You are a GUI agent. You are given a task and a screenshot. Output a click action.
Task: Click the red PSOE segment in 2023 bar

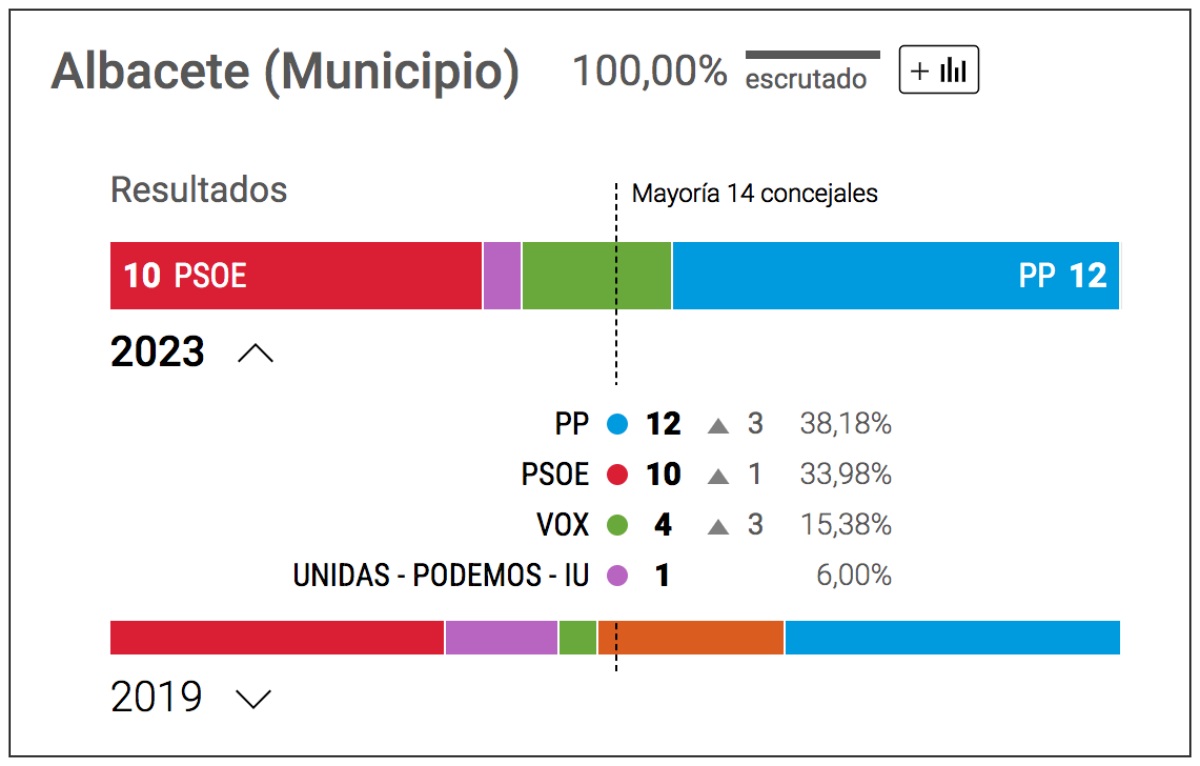[x=296, y=275]
